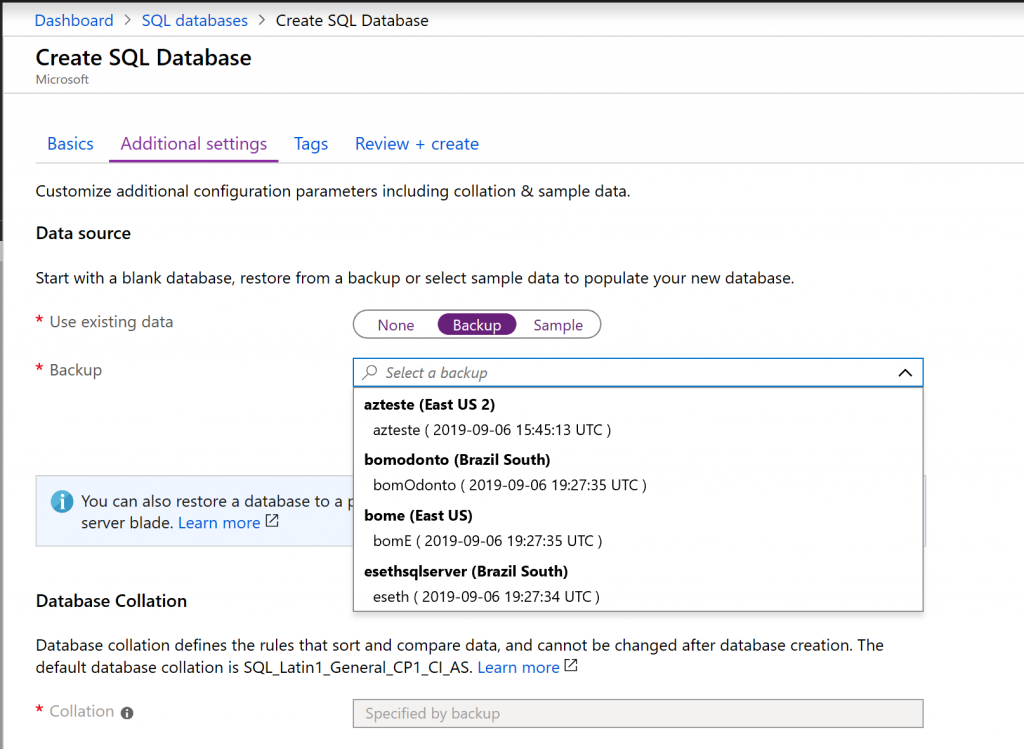This screenshot has height=749, width=1024.
Task: Select the Backup data source option
Action: click(x=477, y=325)
